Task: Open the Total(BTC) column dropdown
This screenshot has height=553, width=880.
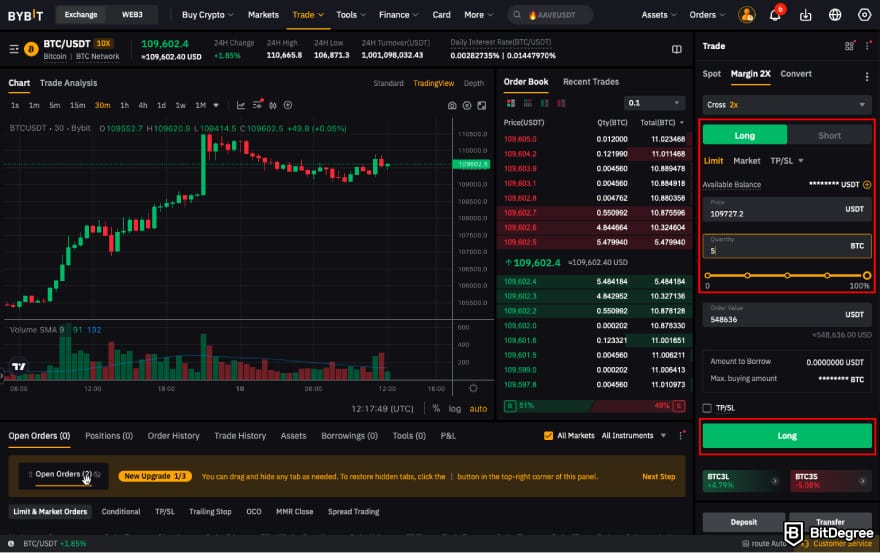Action: 662,122
